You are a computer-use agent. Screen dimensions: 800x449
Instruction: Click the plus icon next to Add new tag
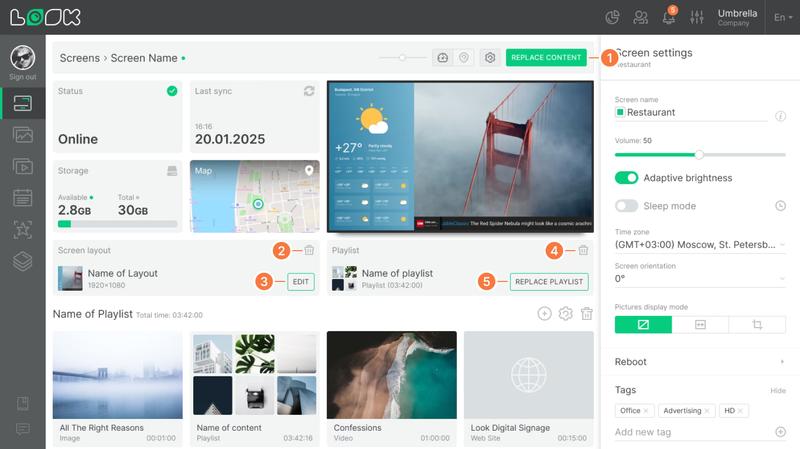(780, 432)
